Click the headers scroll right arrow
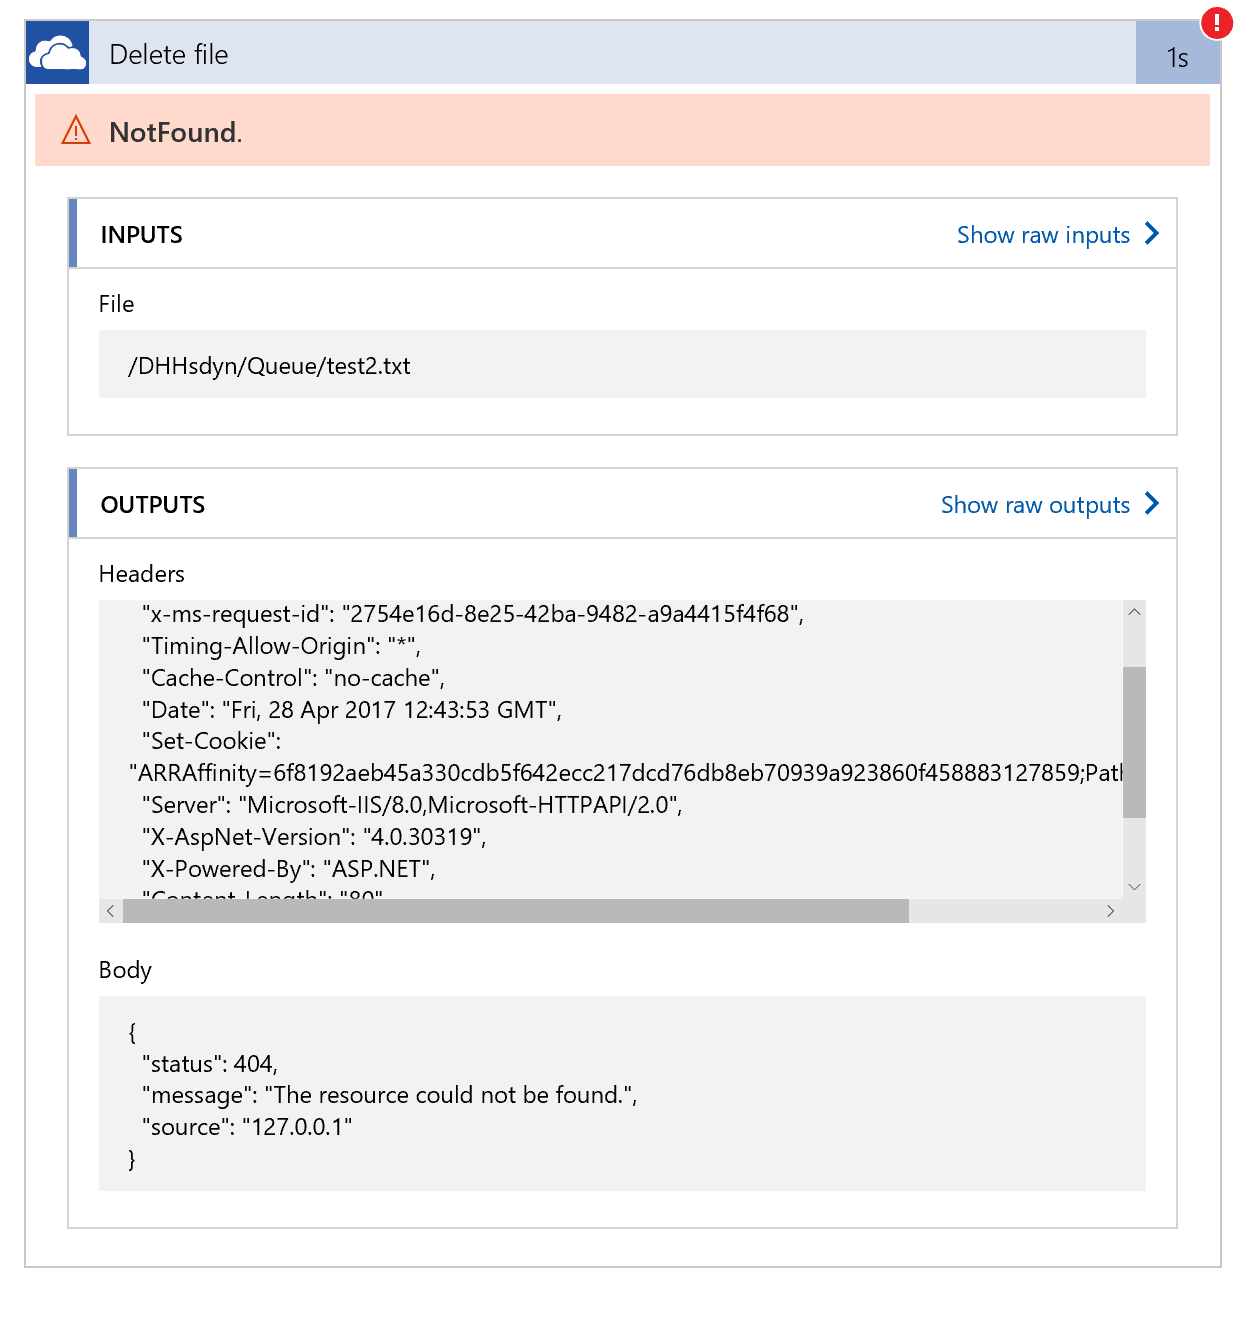This screenshot has height=1342, width=1247. pyautogui.click(x=1110, y=911)
